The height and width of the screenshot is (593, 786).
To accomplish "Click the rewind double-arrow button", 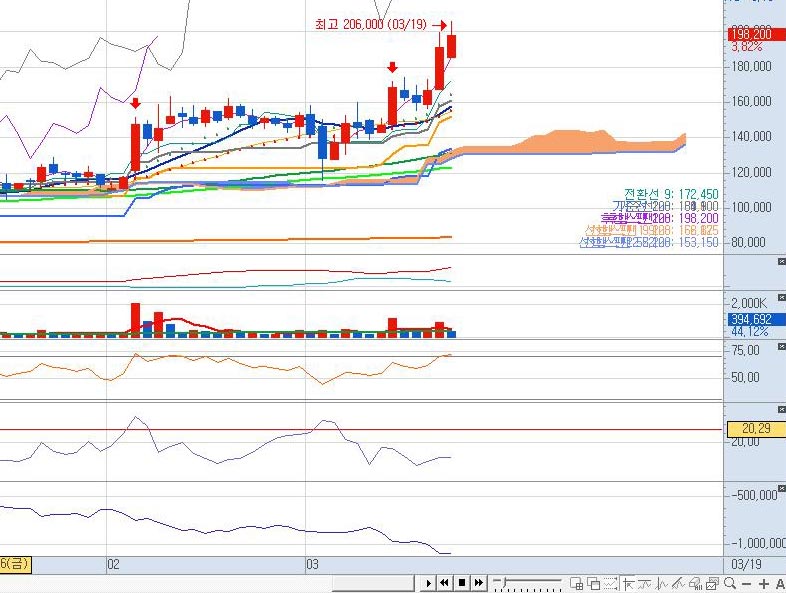I will click(445, 583).
